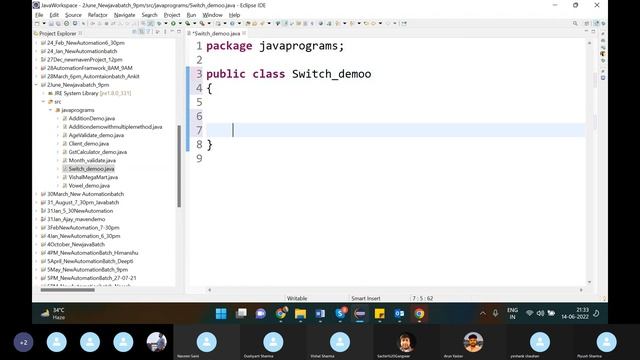Open the Run menu

click(x=191, y=15)
